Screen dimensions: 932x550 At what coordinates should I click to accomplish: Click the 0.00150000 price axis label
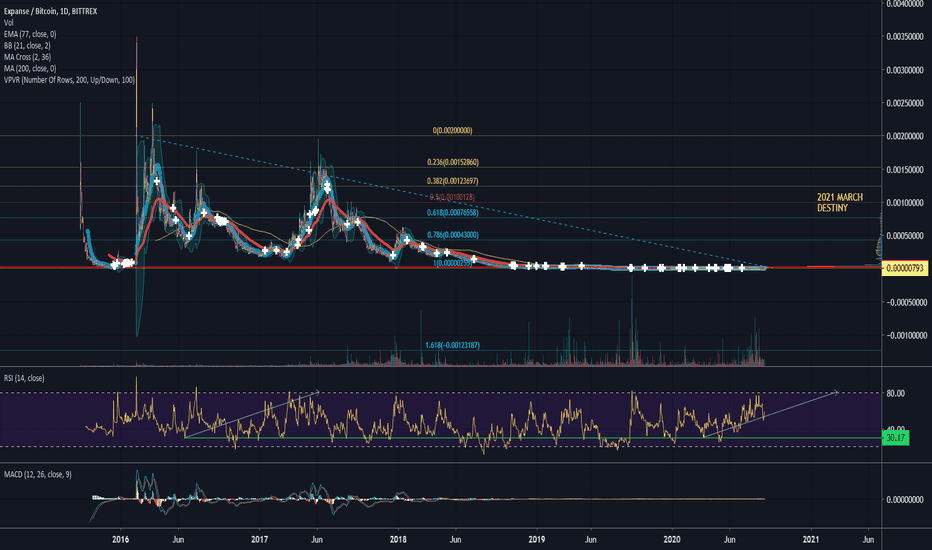click(905, 170)
